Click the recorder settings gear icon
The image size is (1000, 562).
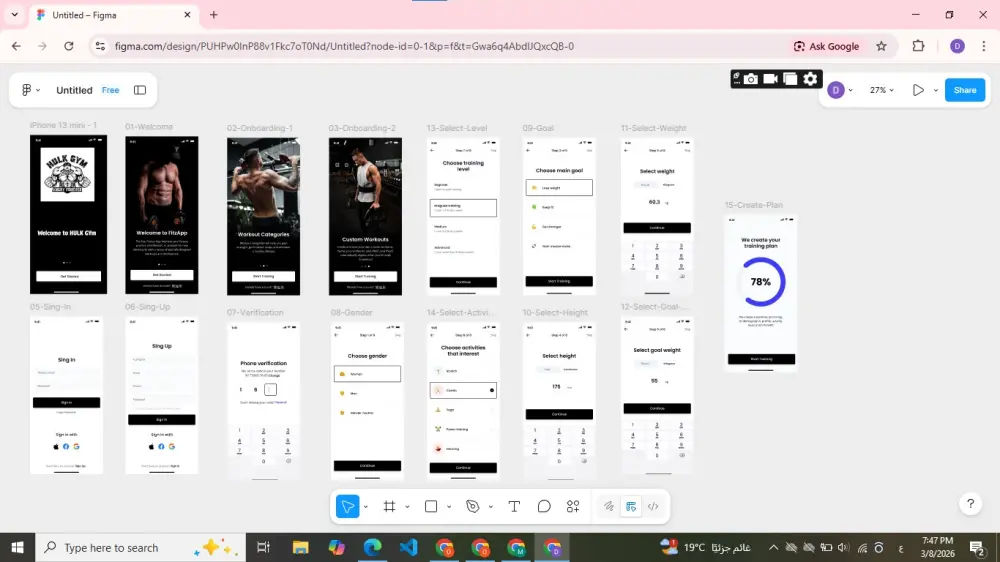[x=810, y=78]
